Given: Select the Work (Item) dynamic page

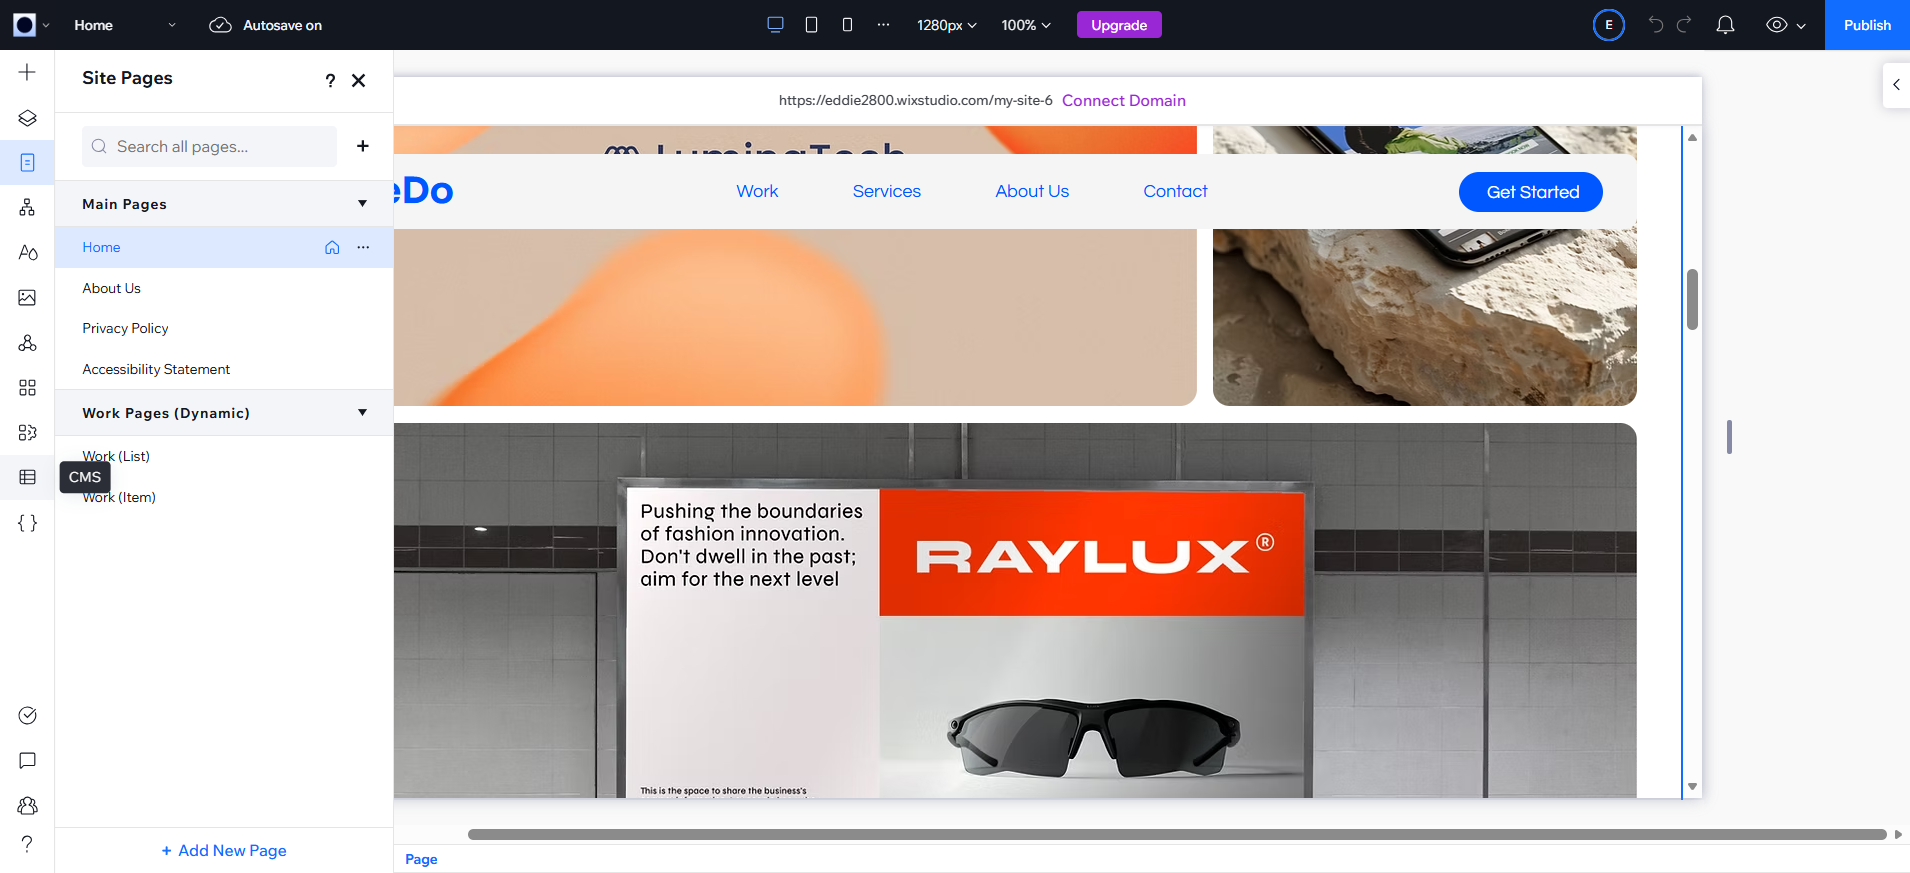Looking at the screenshot, I should click(x=224, y=497).
